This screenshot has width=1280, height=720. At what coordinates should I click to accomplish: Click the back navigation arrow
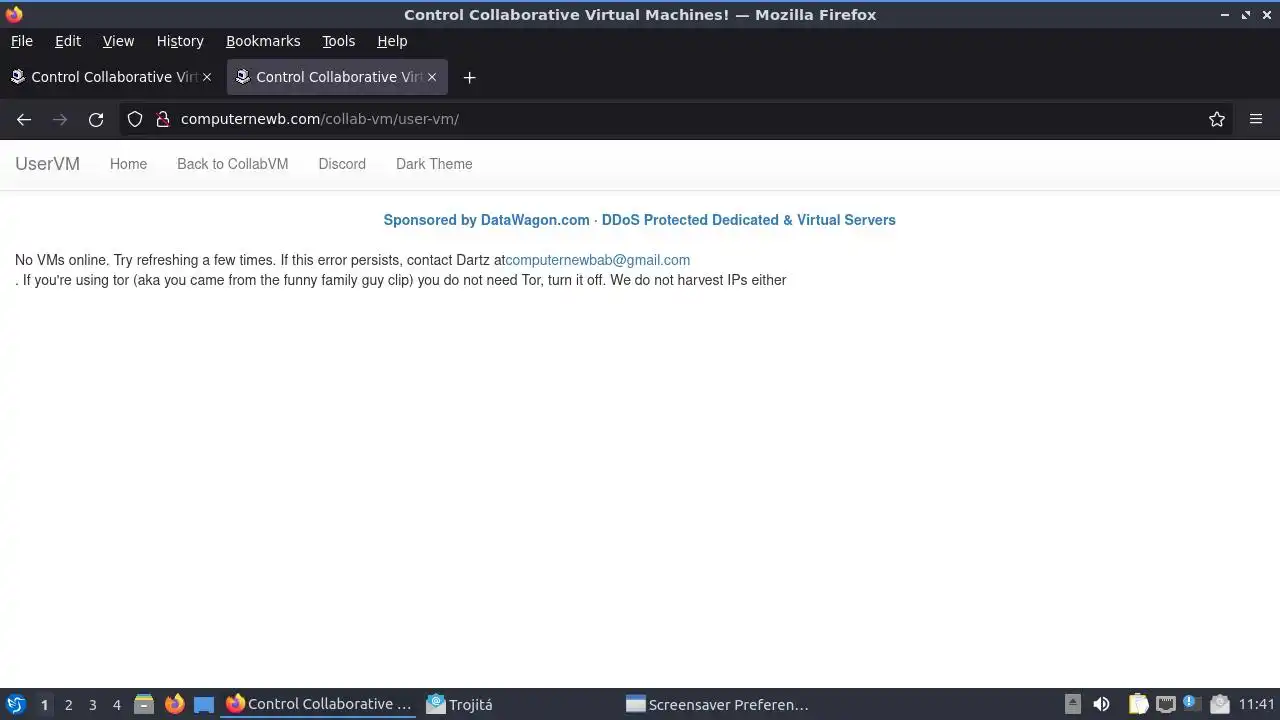coord(24,119)
